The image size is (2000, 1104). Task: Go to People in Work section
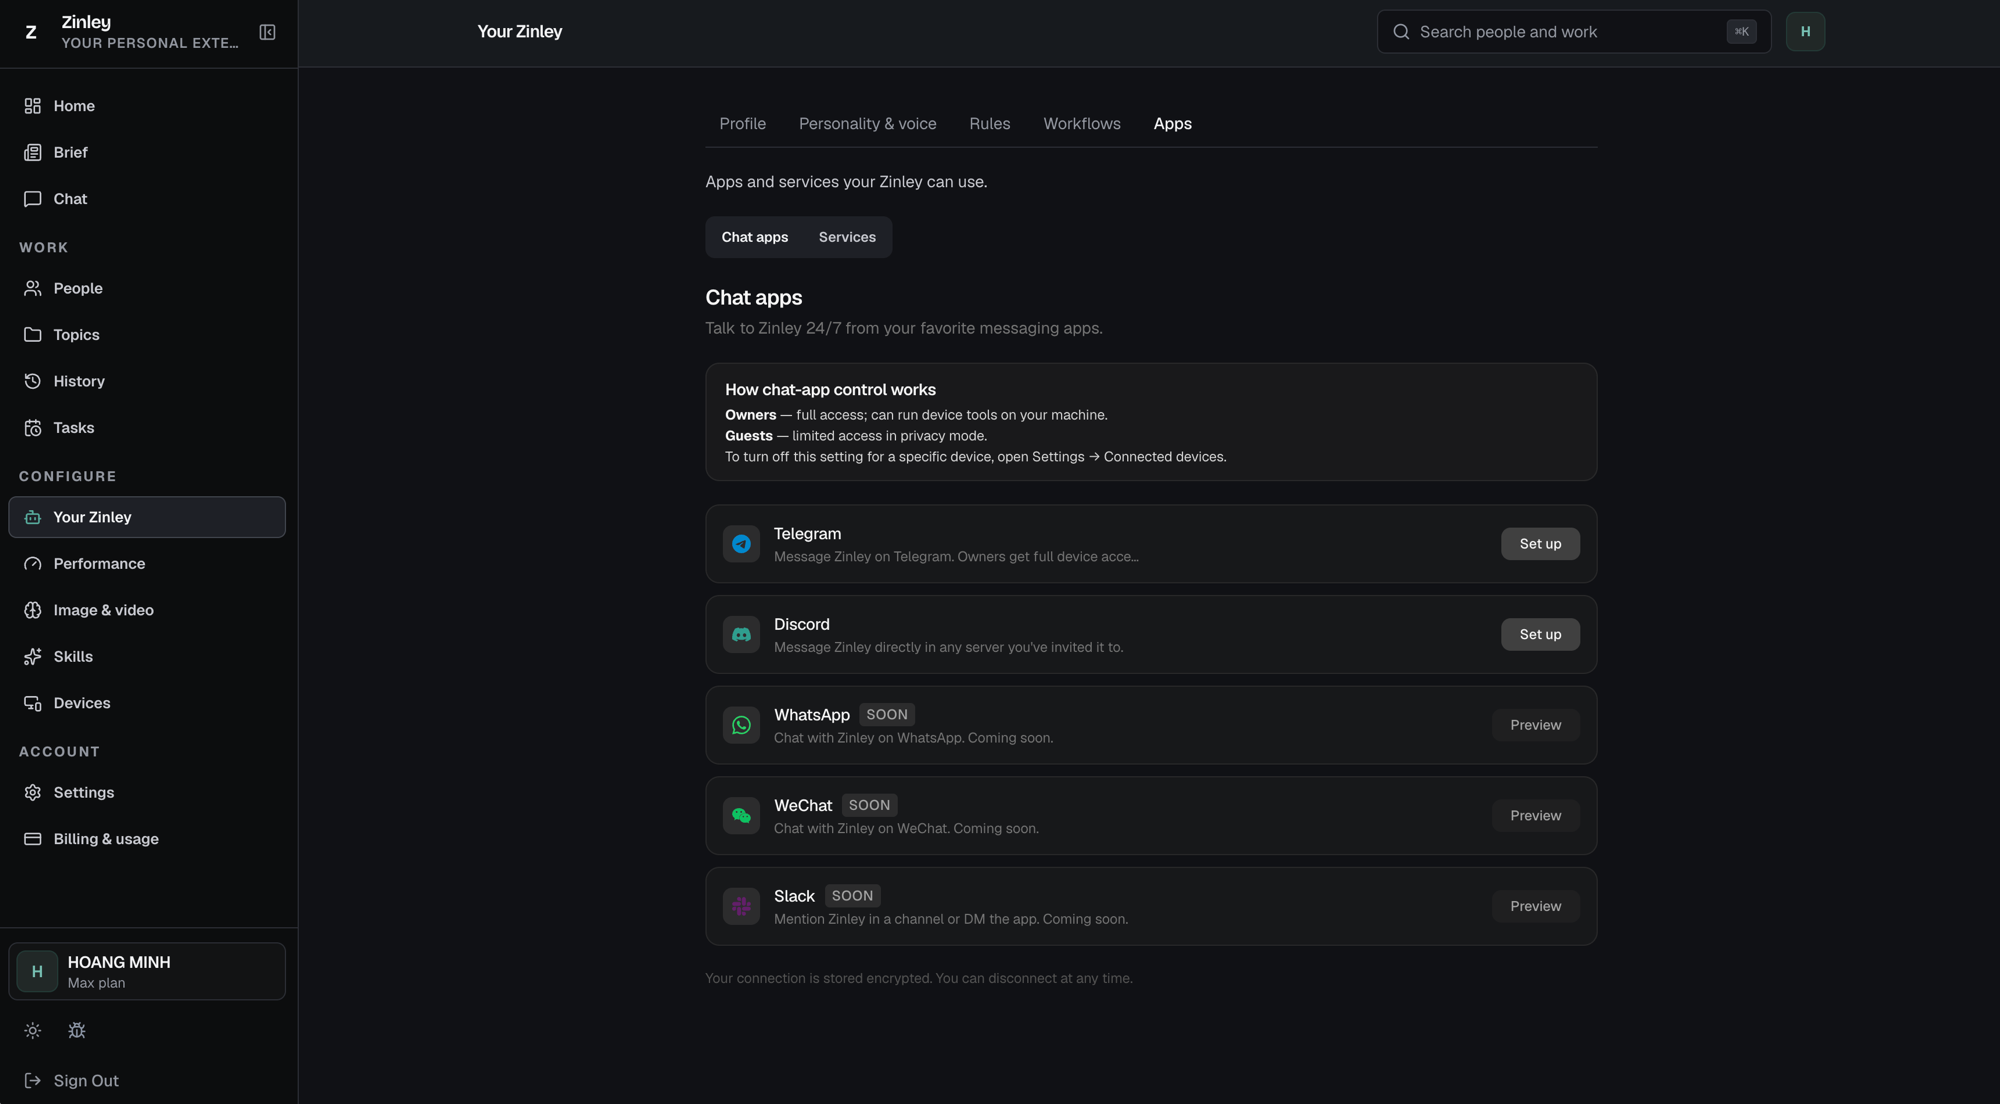(x=147, y=288)
